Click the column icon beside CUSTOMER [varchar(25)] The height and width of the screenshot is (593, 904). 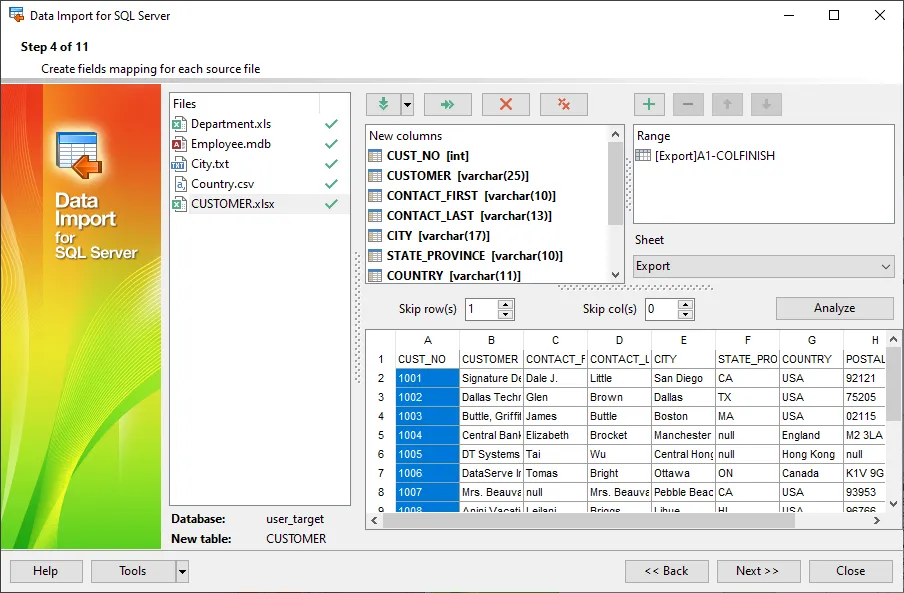[375, 176]
